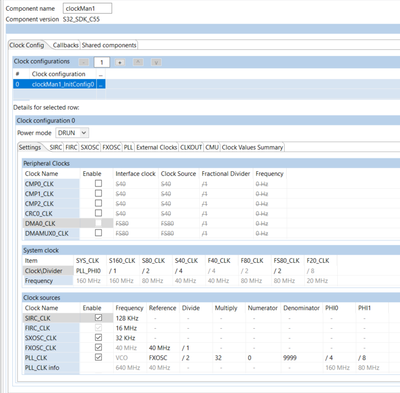Click the SXOSC_CLK frequency 32 KHz

tap(125, 338)
